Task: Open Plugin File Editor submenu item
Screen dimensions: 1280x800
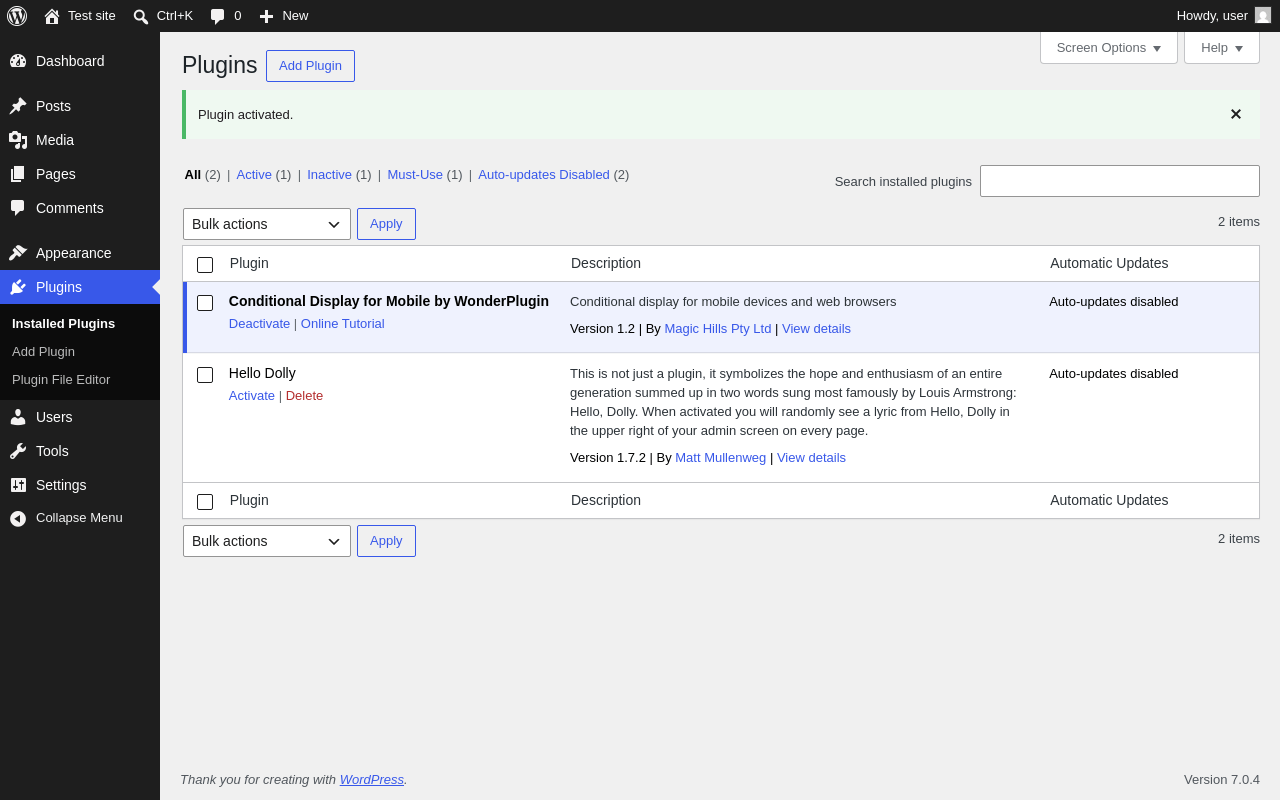Action: click(61, 380)
